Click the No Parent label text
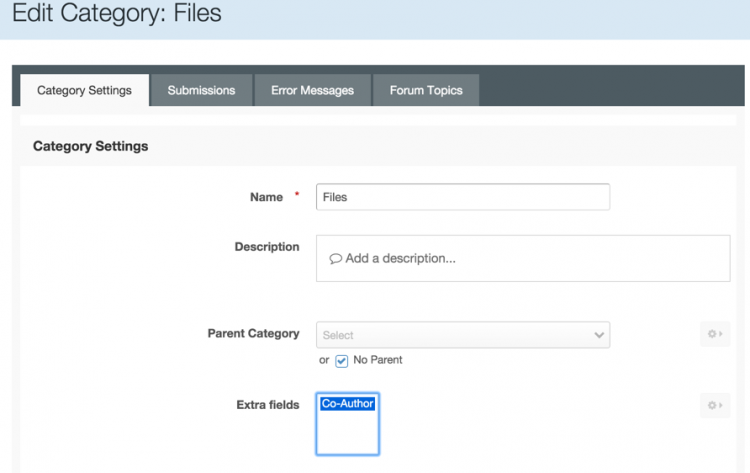This screenshot has width=750, height=473. tap(377, 360)
